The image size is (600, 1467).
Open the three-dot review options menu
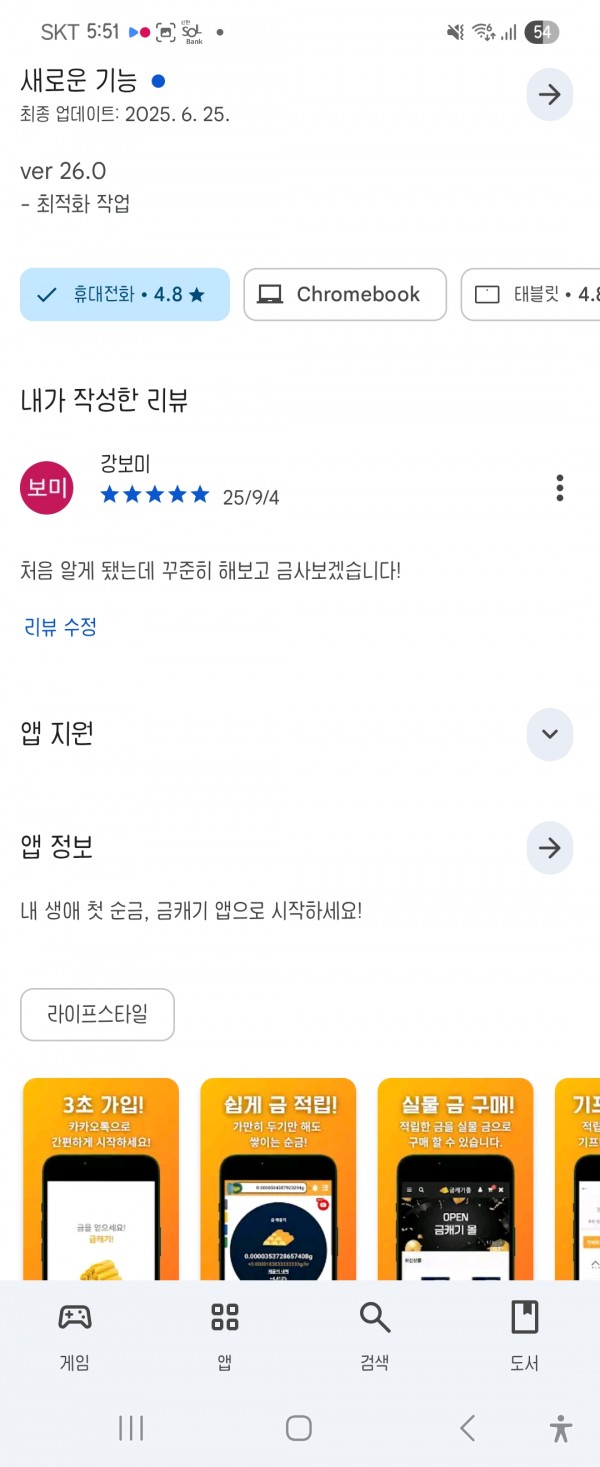tap(559, 488)
